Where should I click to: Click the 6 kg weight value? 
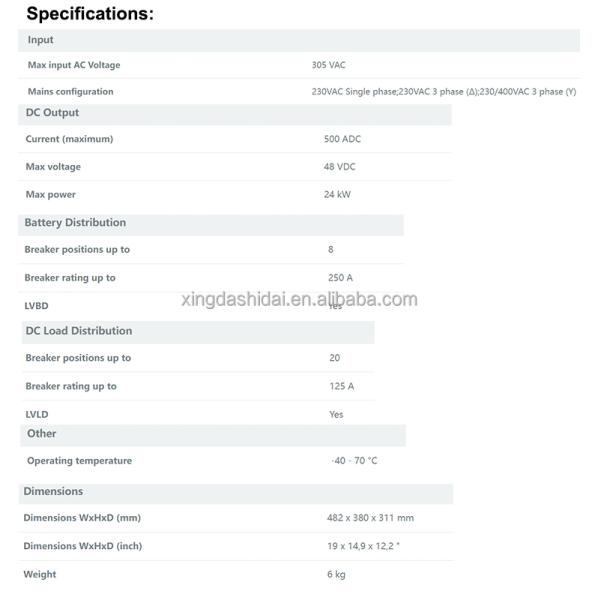336,574
